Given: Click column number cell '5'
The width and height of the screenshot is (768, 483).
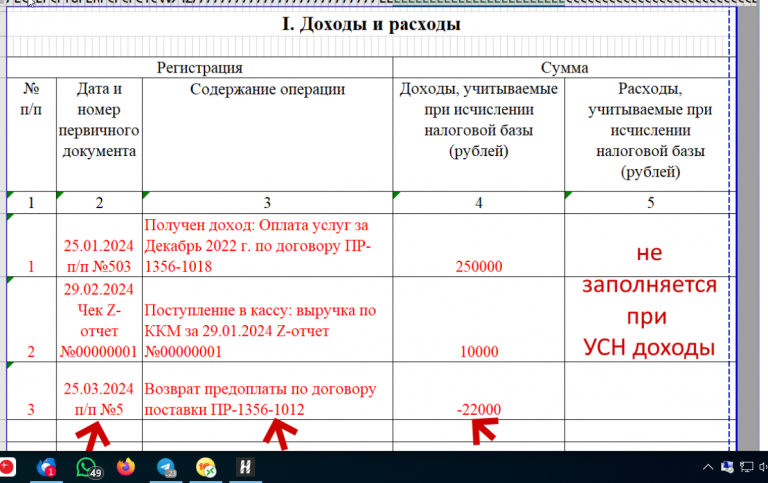Looking at the screenshot, I should click(650, 202).
